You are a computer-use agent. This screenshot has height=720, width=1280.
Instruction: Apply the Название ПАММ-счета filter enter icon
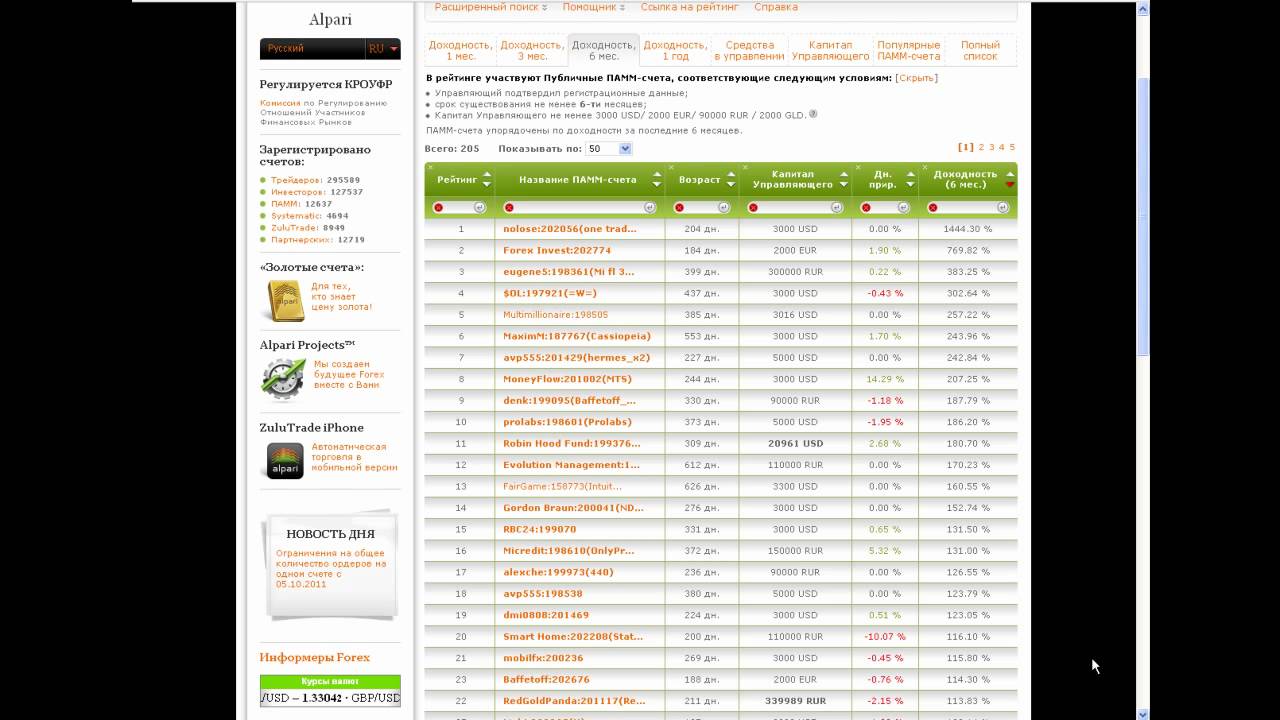650,208
